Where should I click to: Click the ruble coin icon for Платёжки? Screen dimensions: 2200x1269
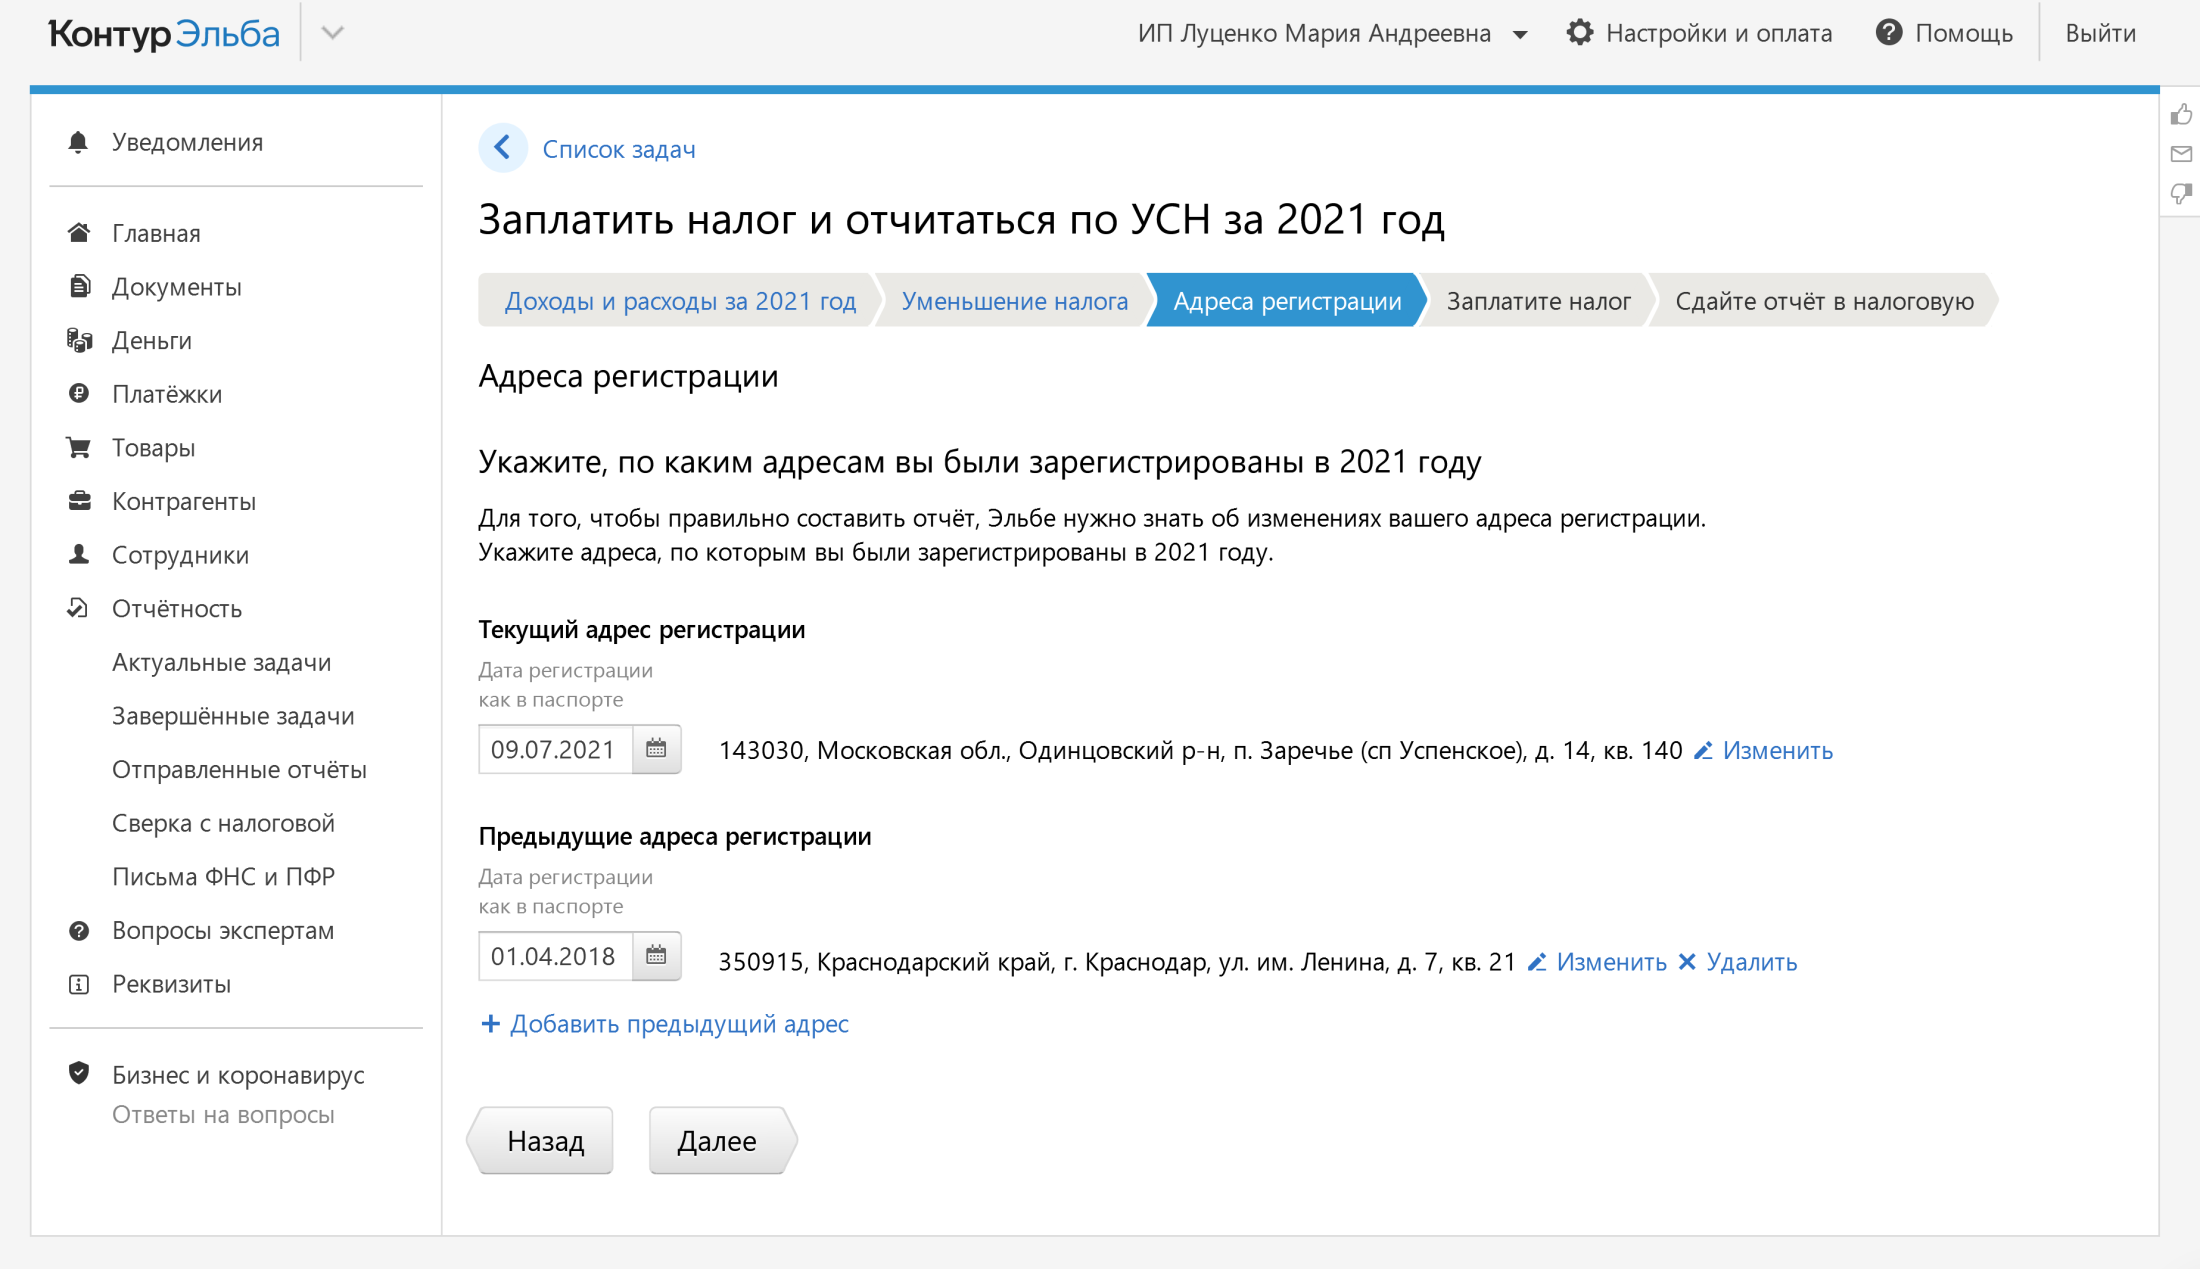coord(78,393)
